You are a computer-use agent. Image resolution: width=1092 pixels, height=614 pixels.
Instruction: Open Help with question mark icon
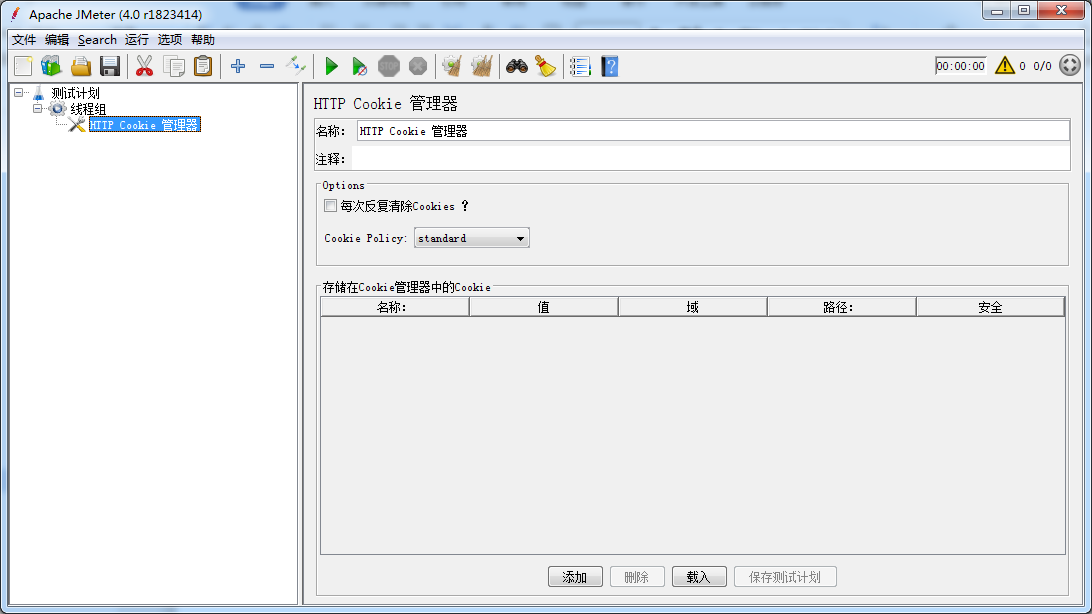(609, 66)
